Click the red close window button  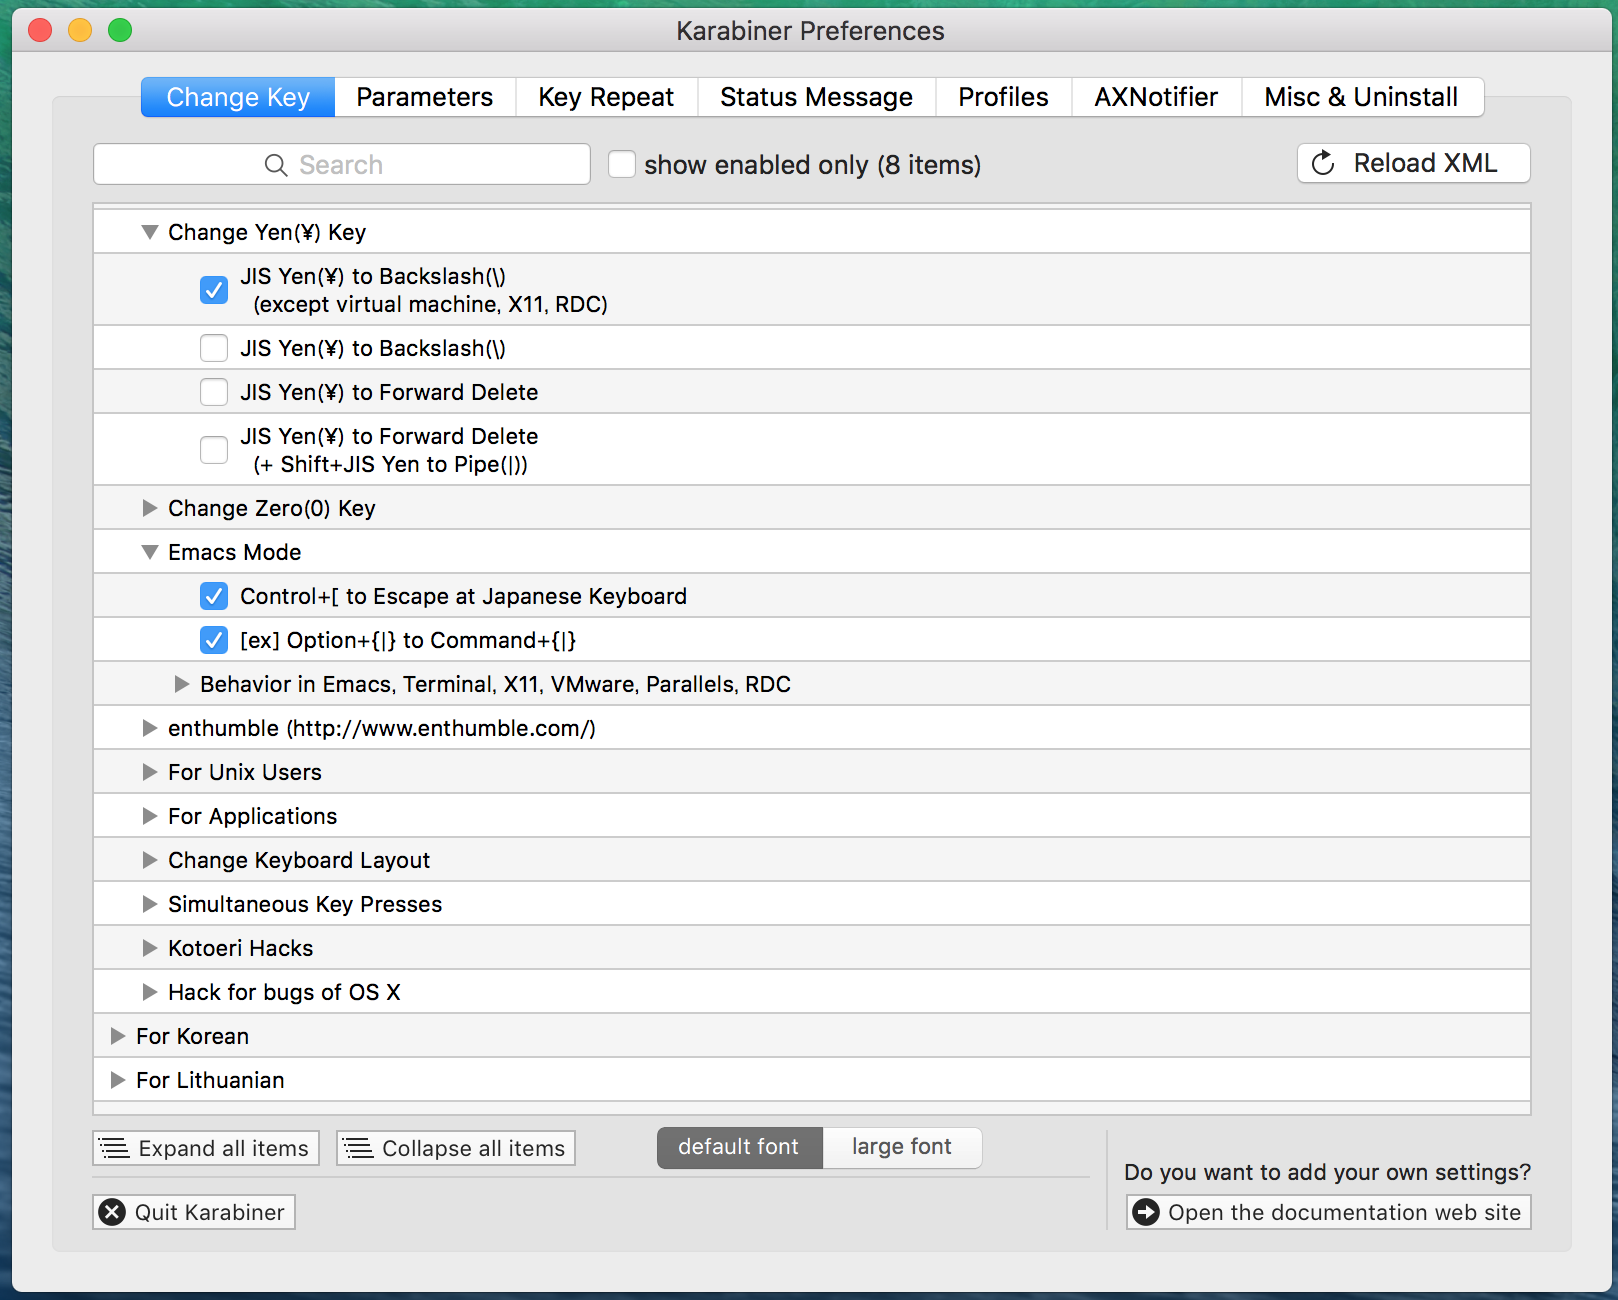[40, 30]
